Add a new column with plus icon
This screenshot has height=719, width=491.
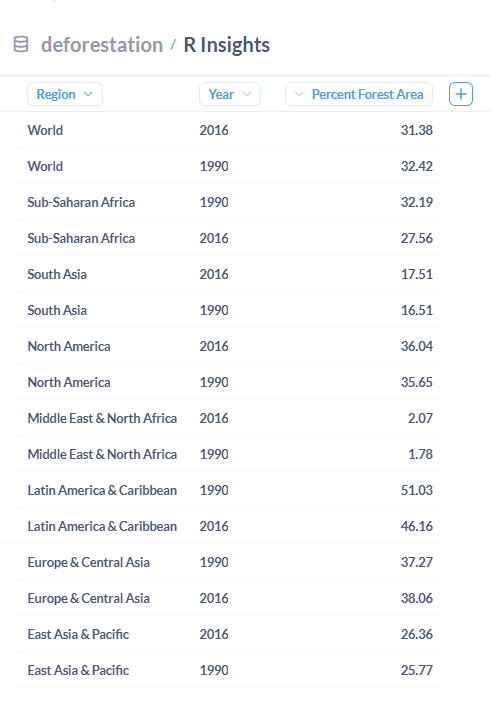pos(461,94)
